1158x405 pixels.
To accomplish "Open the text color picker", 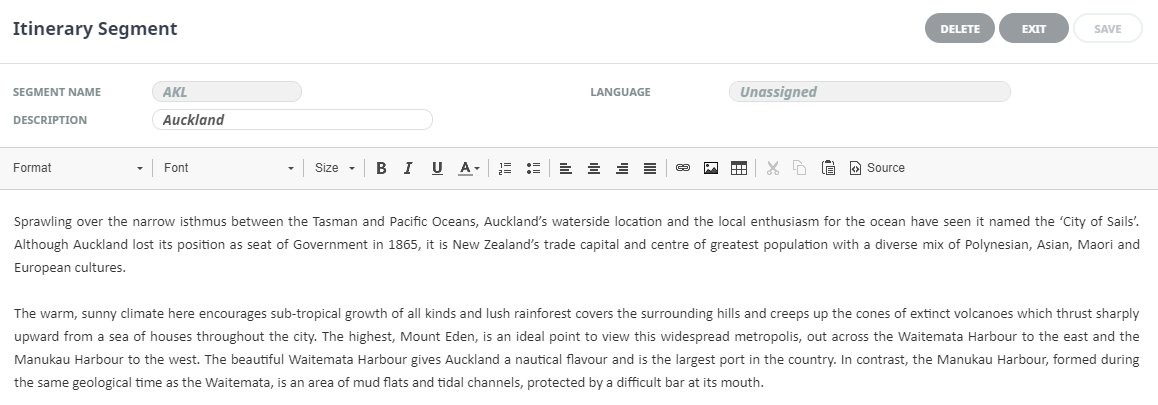I will (468, 169).
